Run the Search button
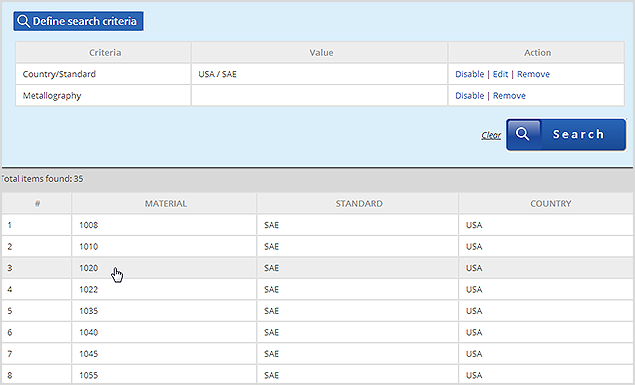635x385 pixels. pyautogui.click(x=566, y=134)
